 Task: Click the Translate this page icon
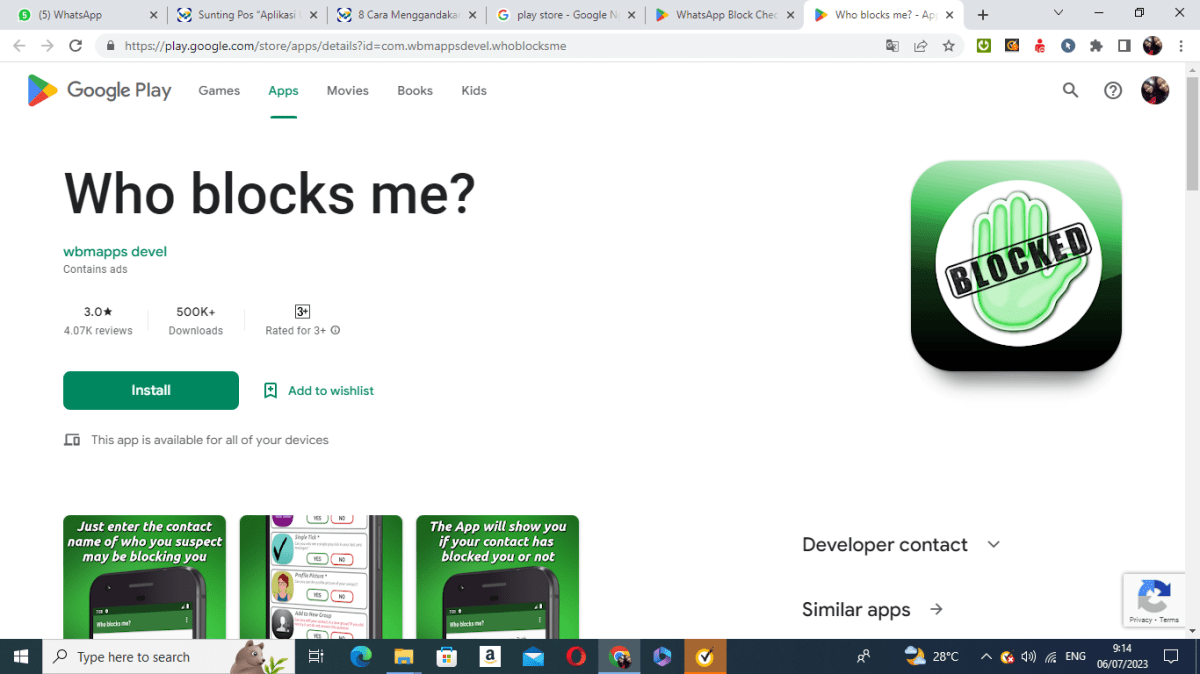(892, 45)
